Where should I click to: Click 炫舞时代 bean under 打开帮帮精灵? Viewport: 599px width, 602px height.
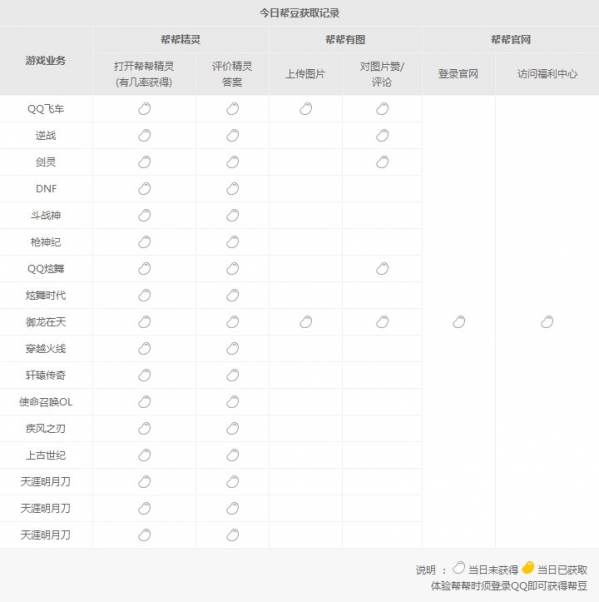pos(144,295)
